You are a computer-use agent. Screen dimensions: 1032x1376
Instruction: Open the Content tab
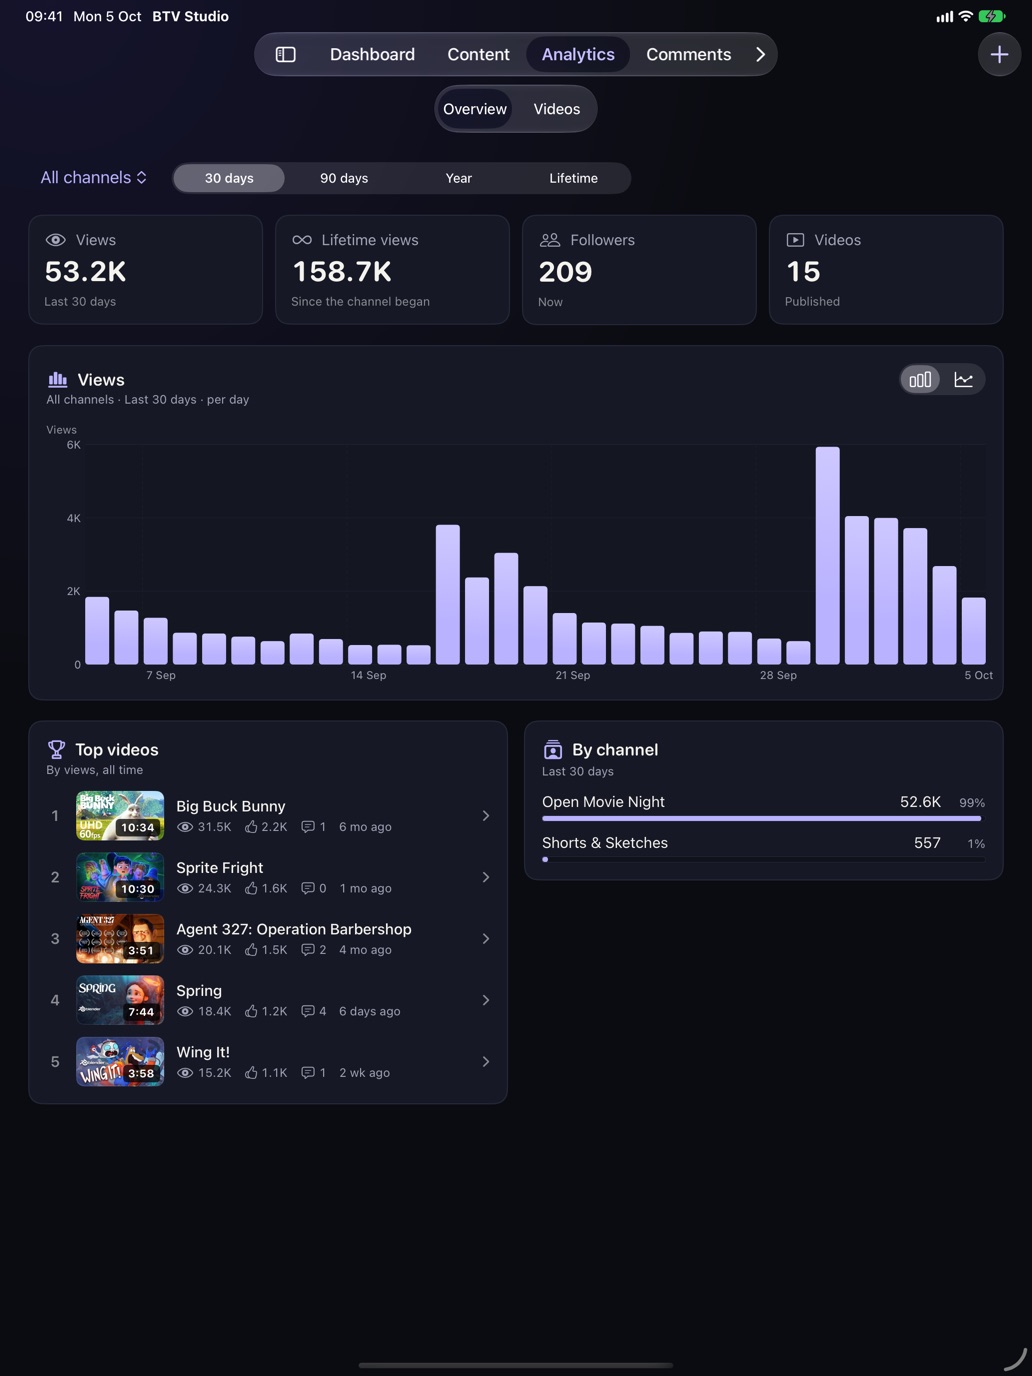pos(478,54)
